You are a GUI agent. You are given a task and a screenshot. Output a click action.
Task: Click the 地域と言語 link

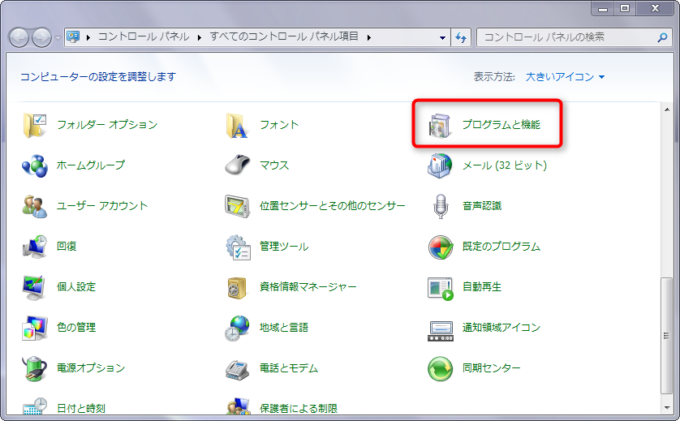(x=284, y=328)
